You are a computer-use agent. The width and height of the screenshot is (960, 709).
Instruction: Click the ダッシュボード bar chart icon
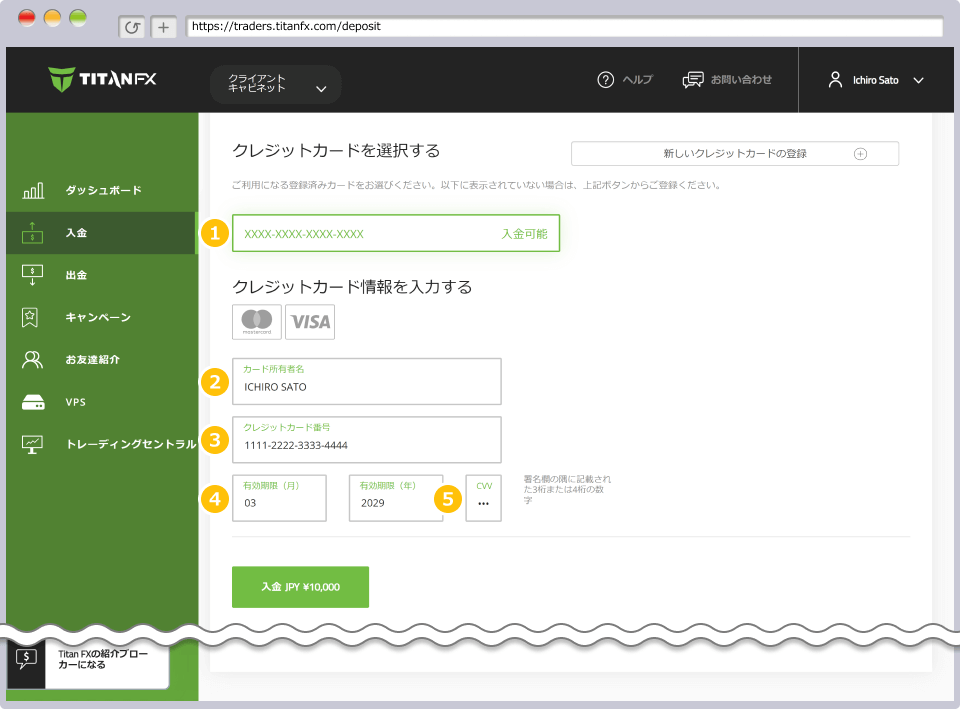point(31,189)
